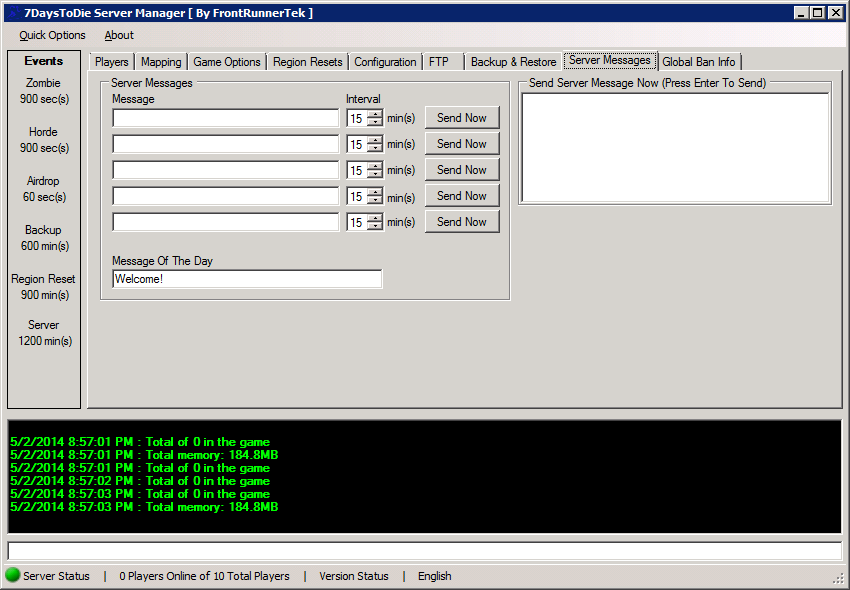Open the Backup & Restore tab
Image resolution: width=850 pixels, height=590 pixels.
pyautogui.click(x=513, y=62)
